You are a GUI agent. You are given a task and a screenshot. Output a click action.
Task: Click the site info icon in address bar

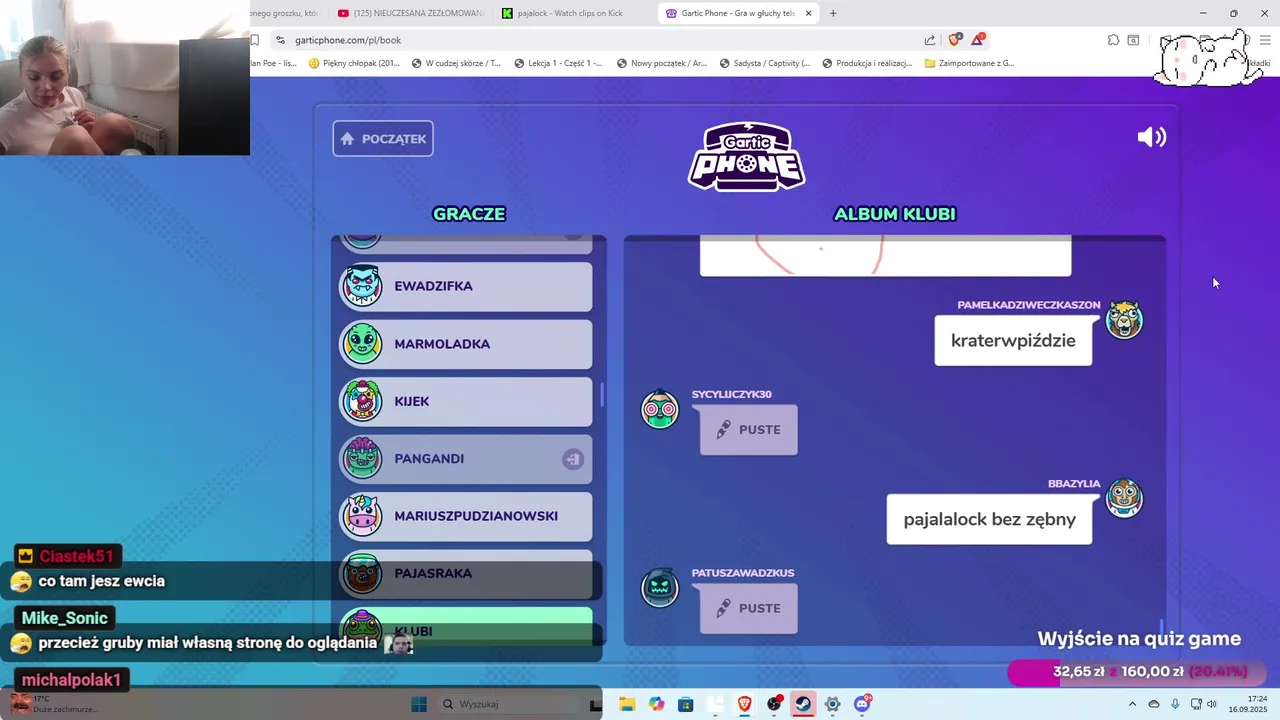point(281,40)
